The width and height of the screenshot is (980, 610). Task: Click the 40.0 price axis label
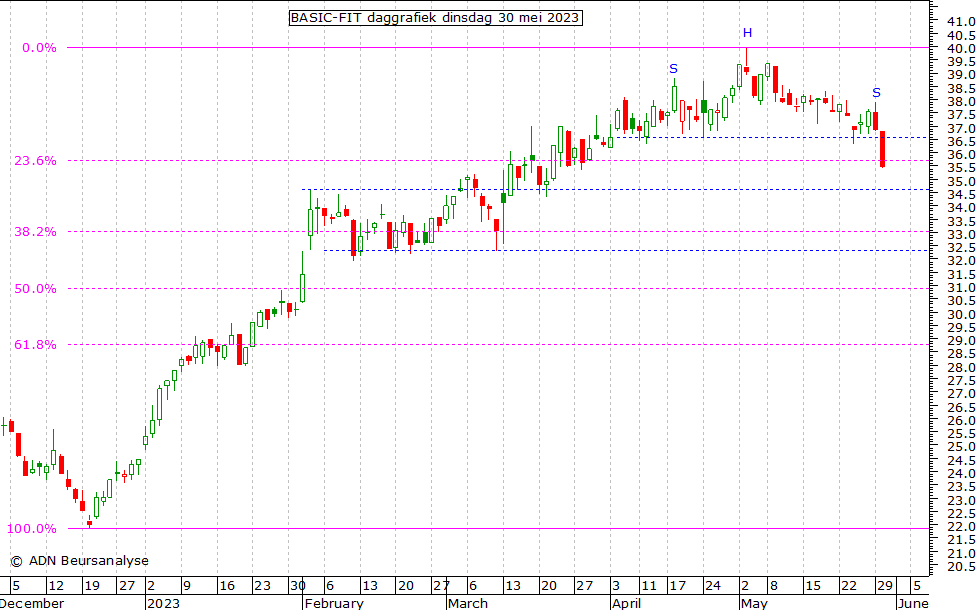(x=961, y=48)
